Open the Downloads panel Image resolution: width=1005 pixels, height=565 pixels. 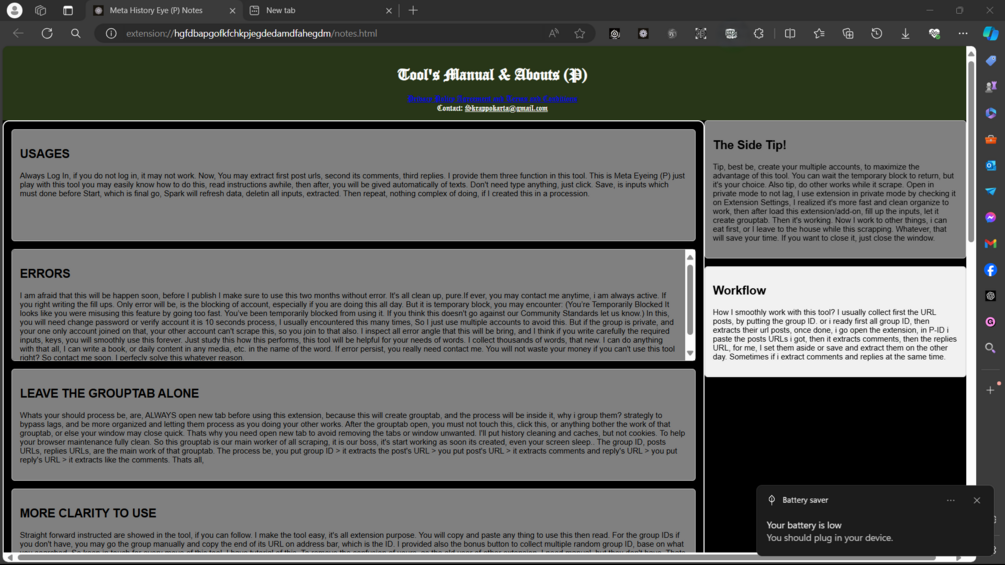[905, 33]
